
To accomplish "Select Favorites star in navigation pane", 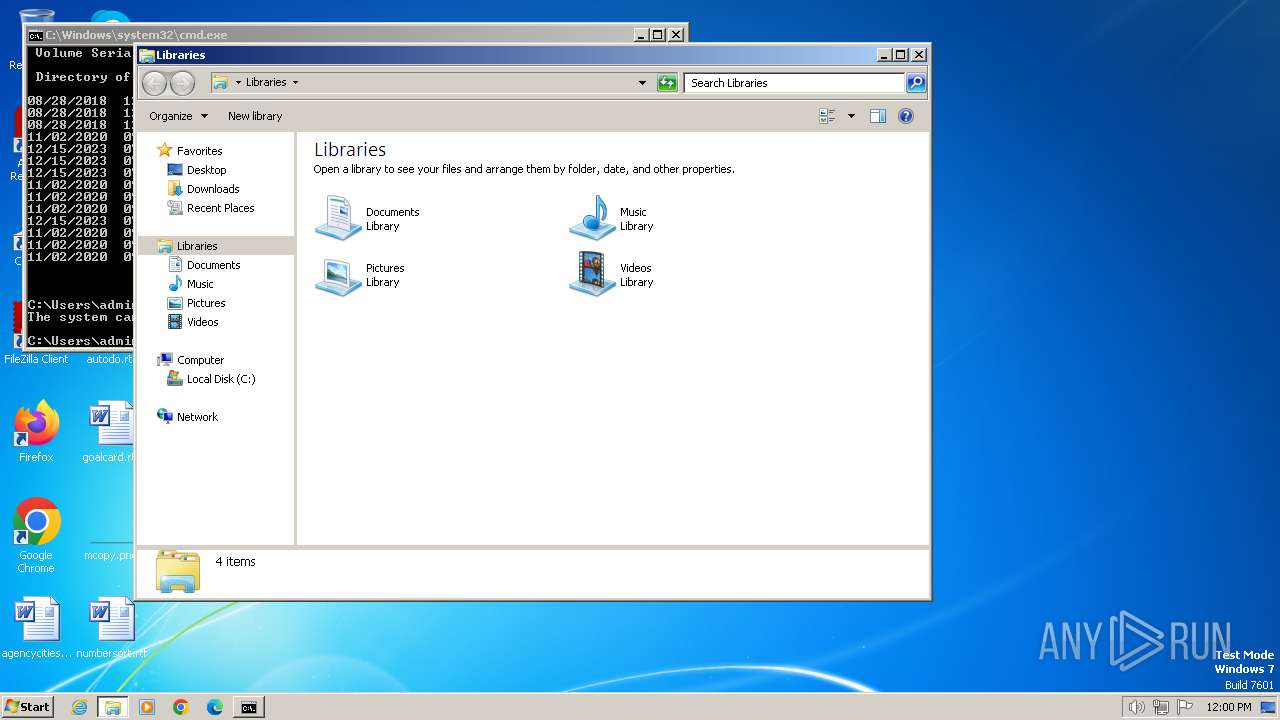I will [x=165, y=151].
